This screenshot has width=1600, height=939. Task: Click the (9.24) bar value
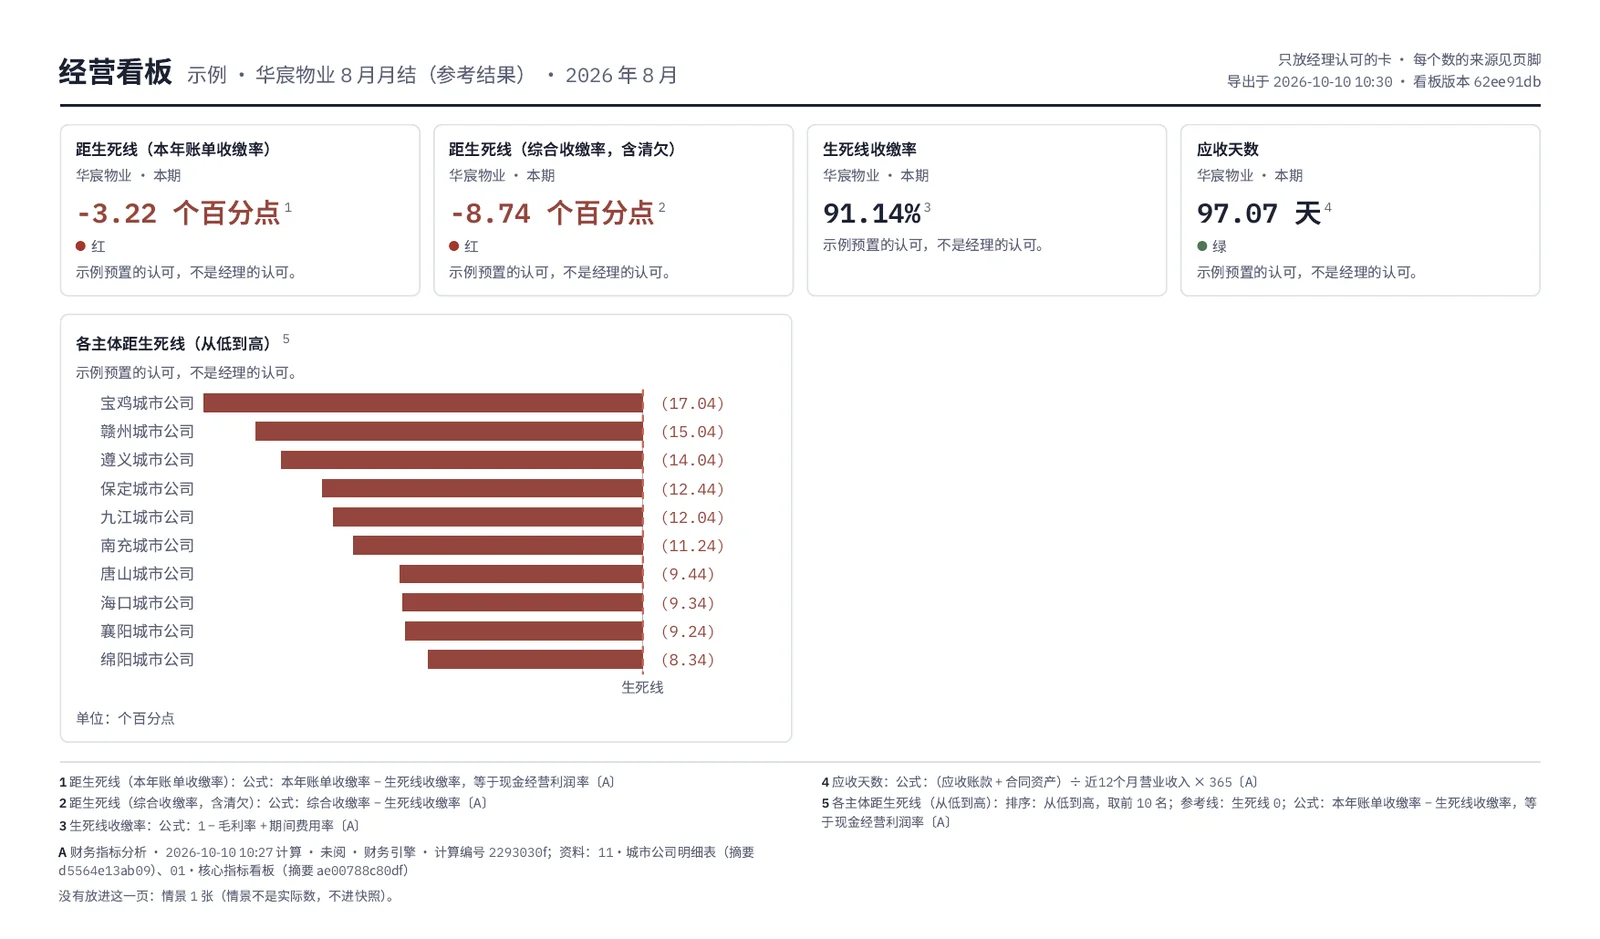[688, 631]
